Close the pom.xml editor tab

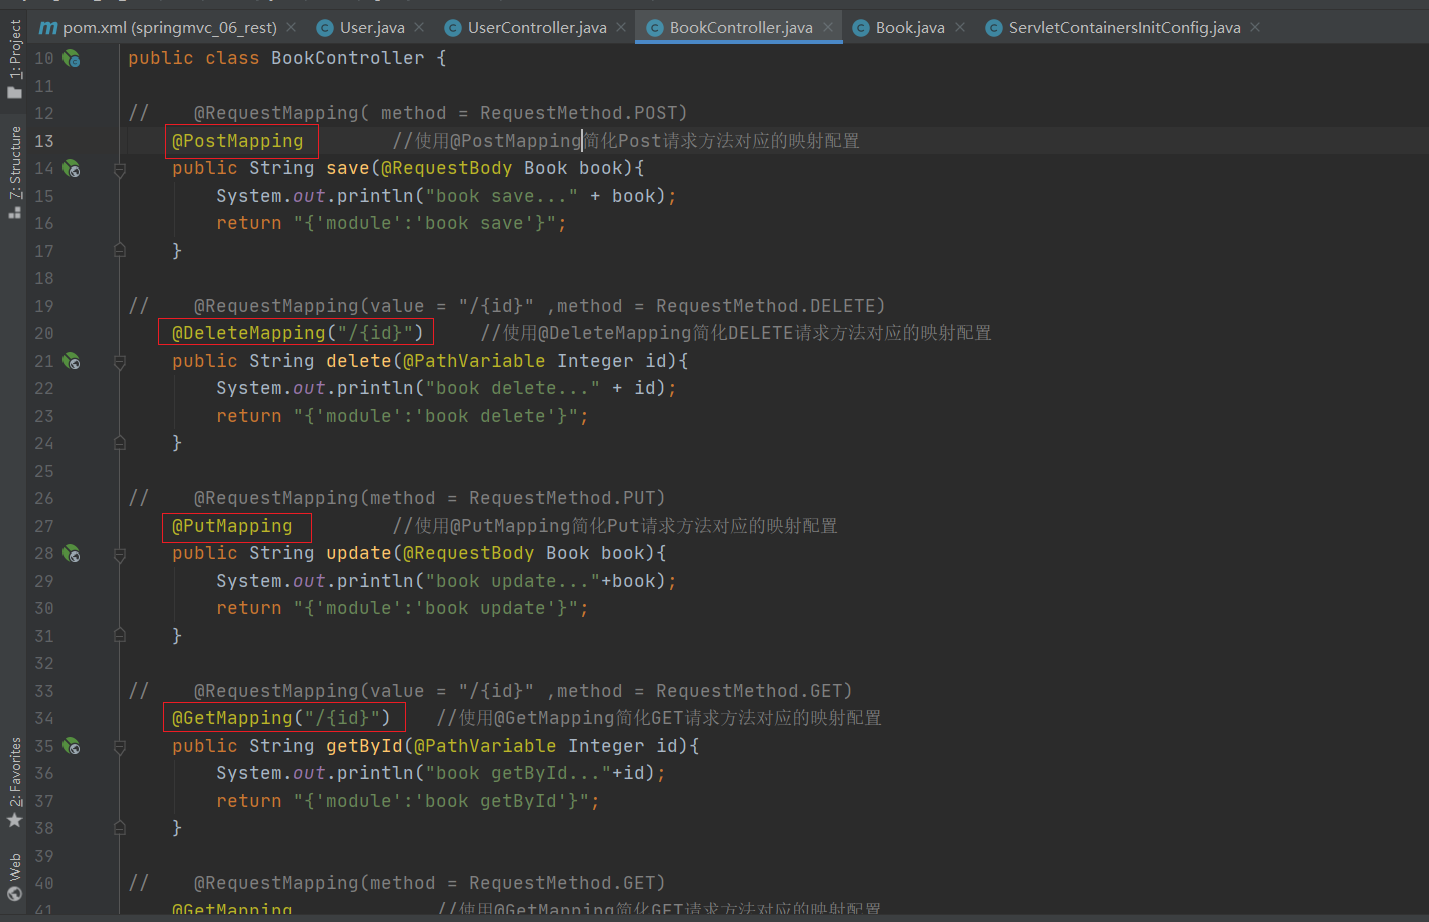(291, 27)
